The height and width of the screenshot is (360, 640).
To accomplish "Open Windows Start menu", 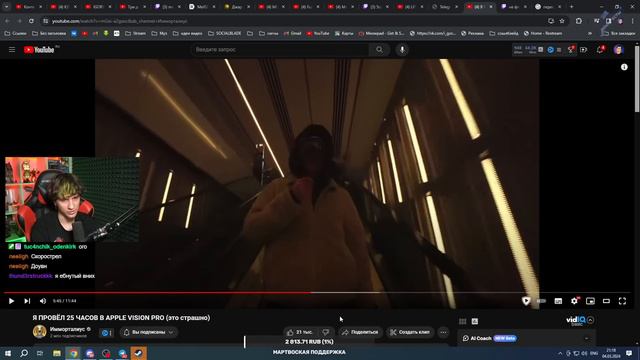I will (x=8, y=353).
